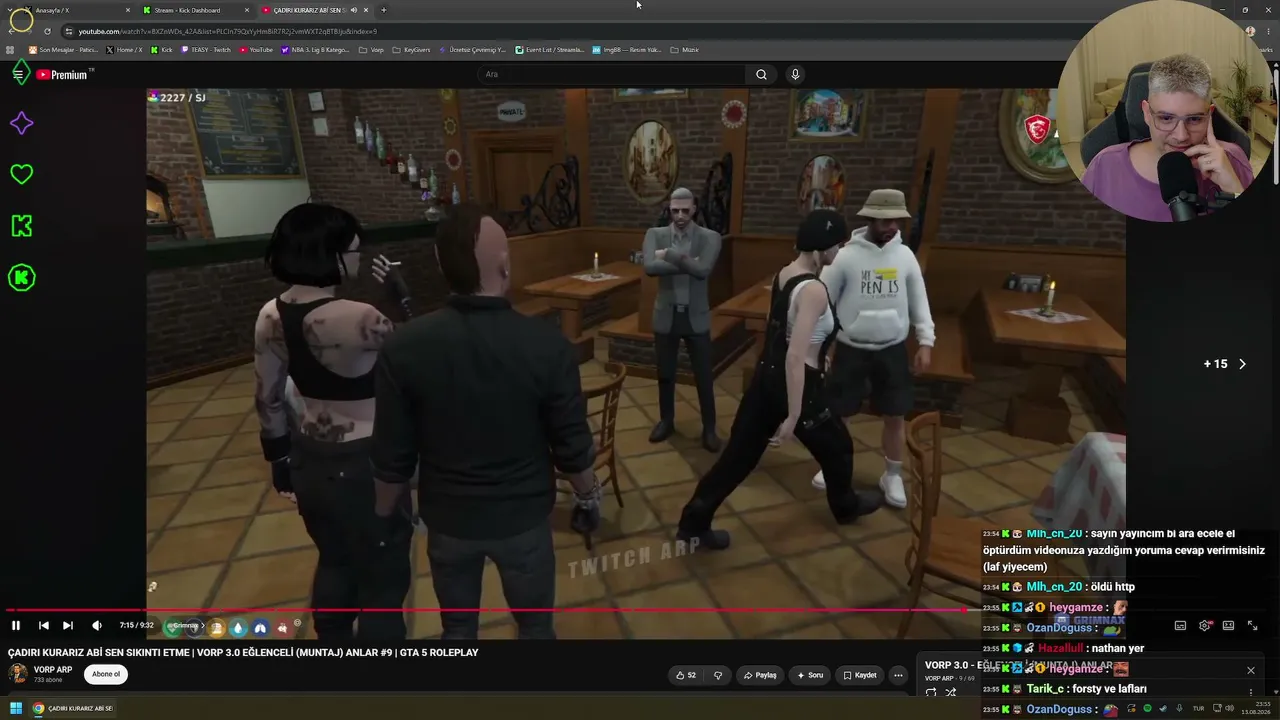
Task: Toggle subtitles in the video player
Action: (1180, 625)
